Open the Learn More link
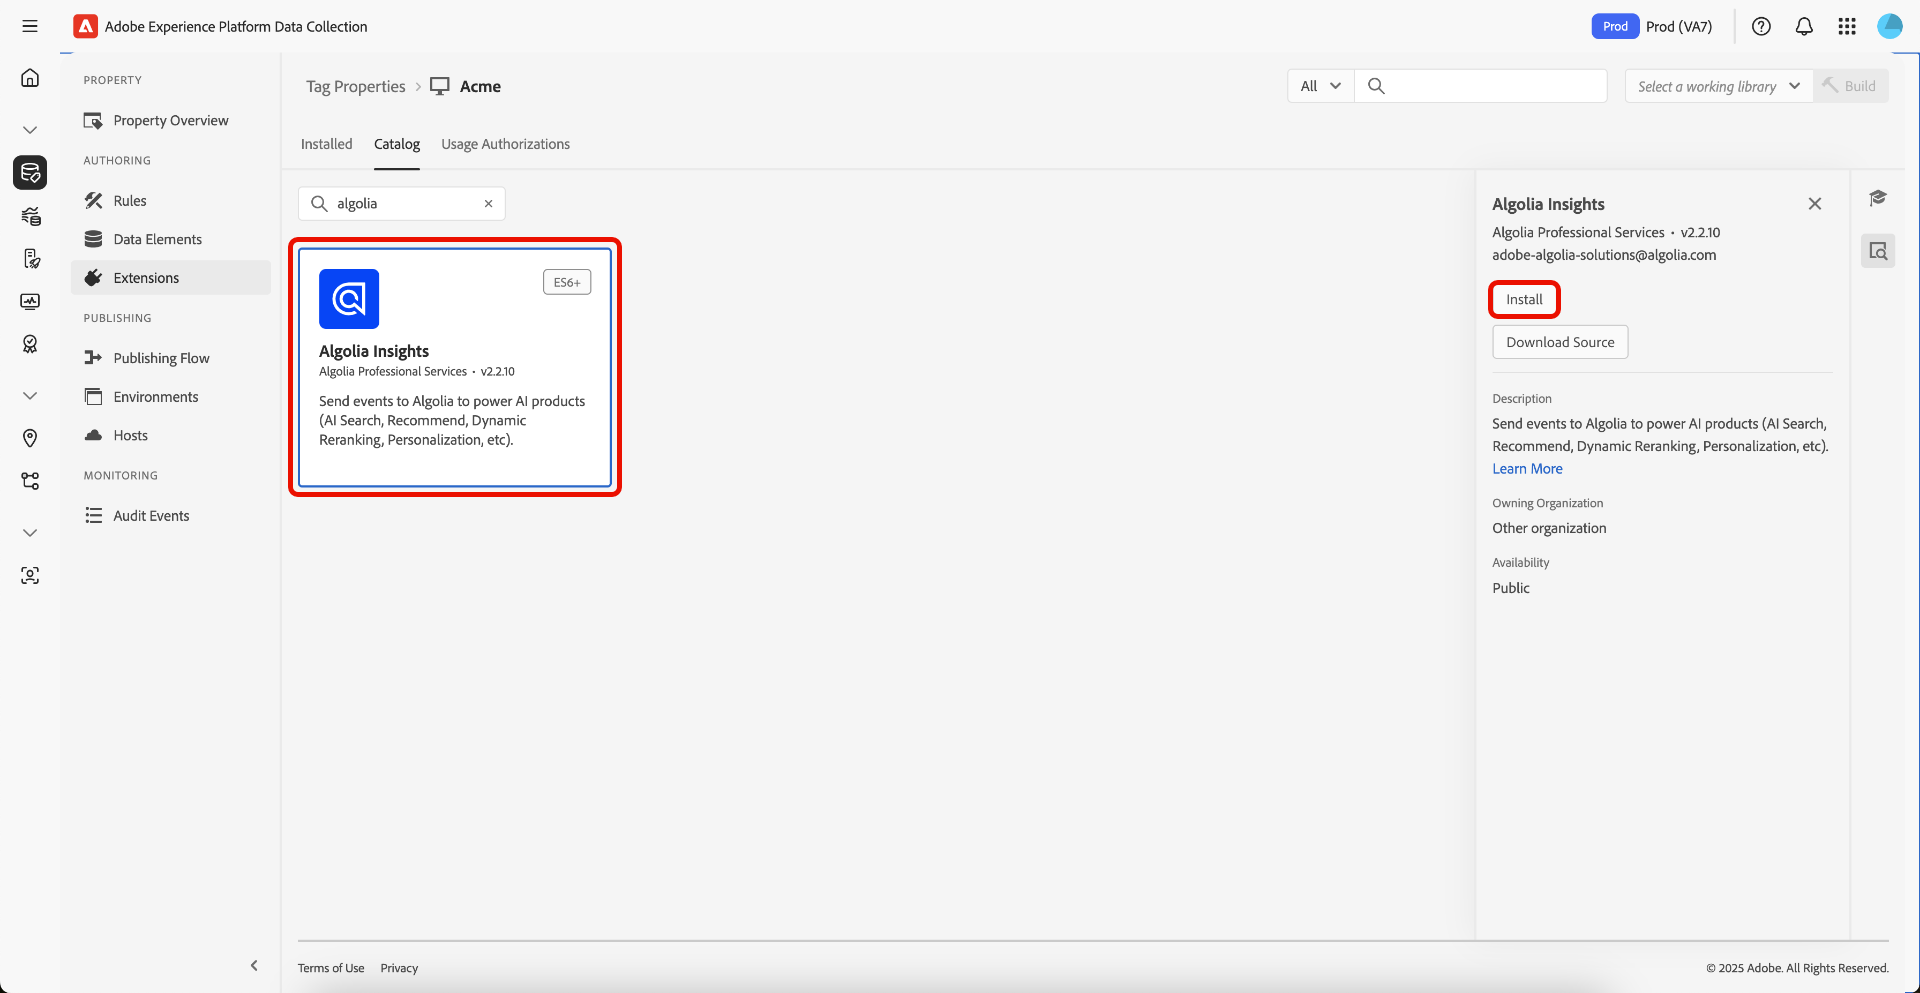1920x993 pixels. click(1527, 469)
